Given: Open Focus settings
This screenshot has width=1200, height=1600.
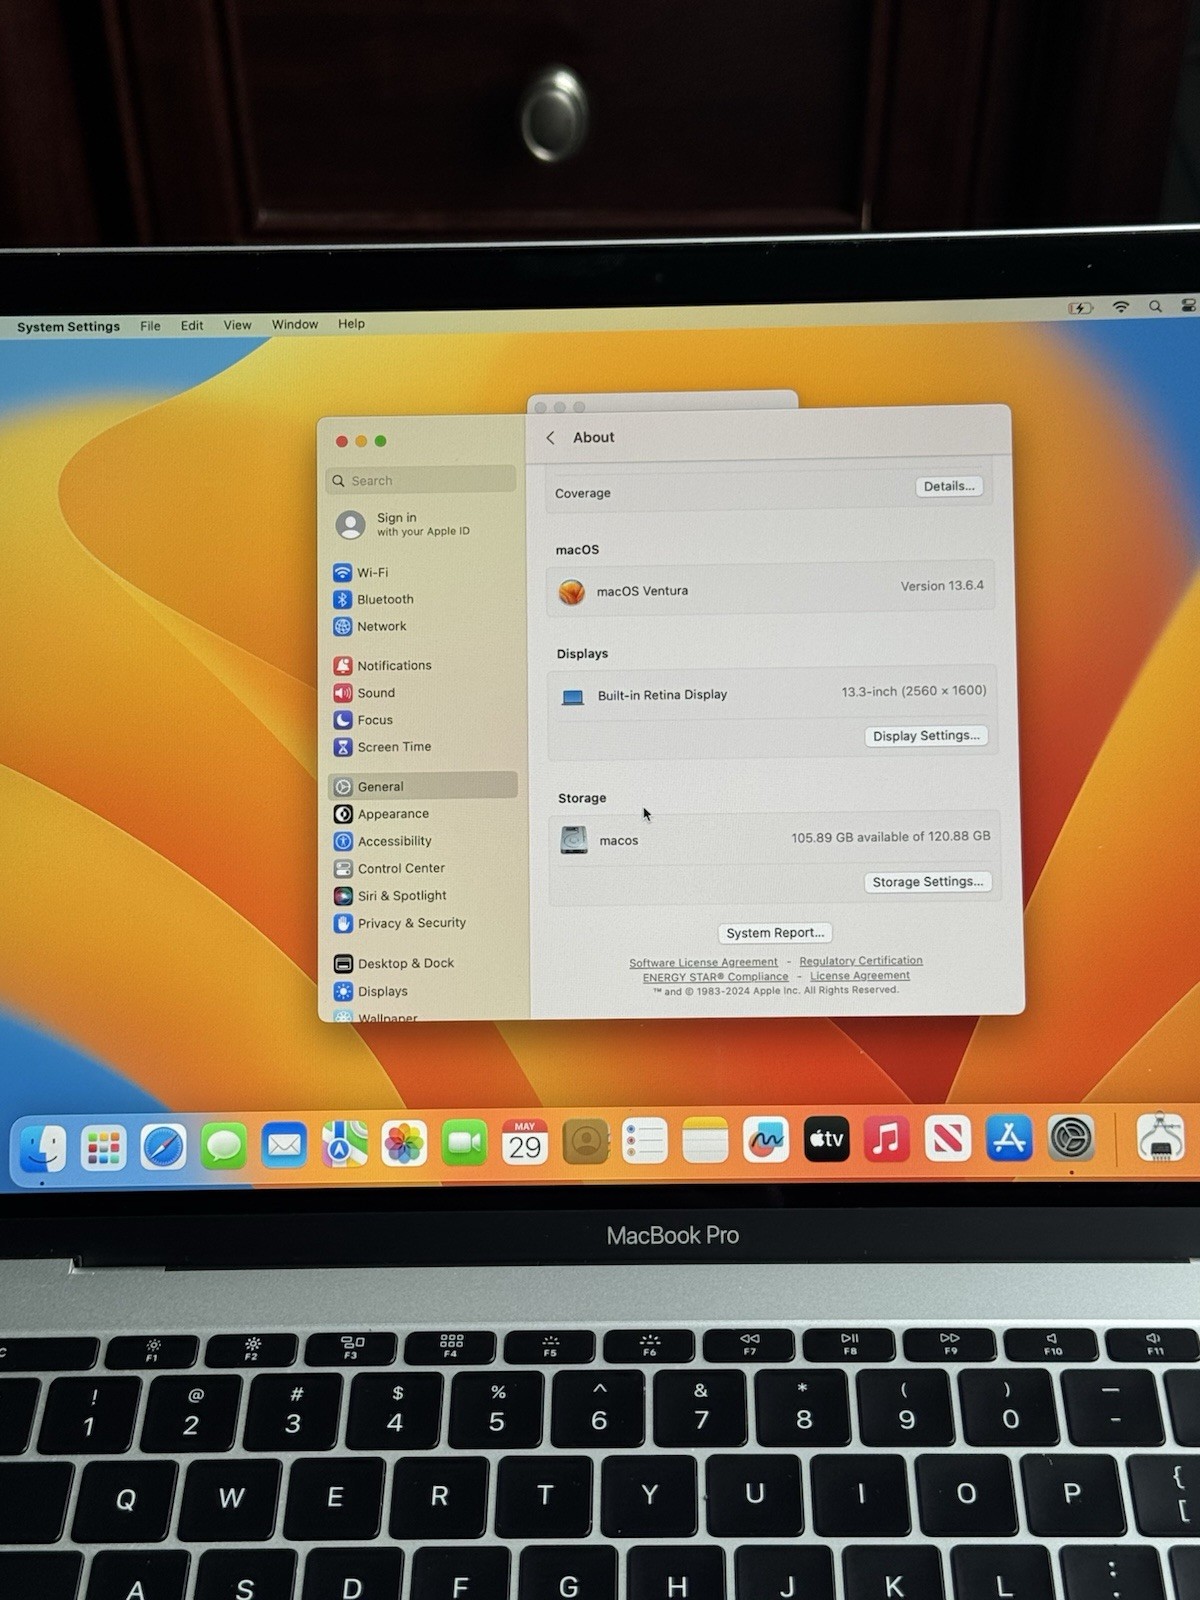Looking at the screenshot, I should pos(423,719).
